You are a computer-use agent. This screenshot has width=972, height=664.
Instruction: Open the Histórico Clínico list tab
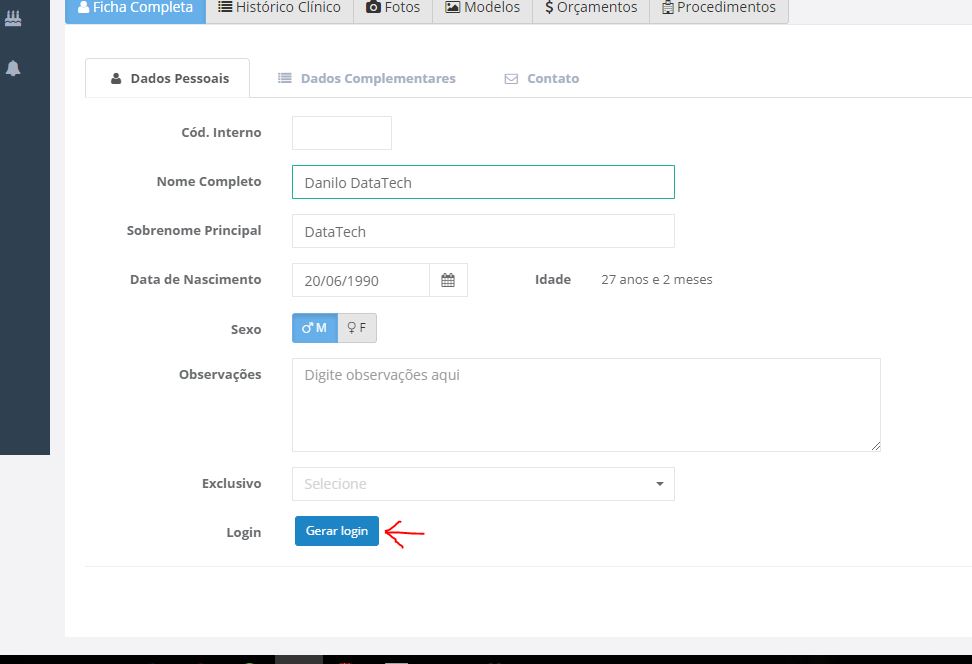[279, 8]
